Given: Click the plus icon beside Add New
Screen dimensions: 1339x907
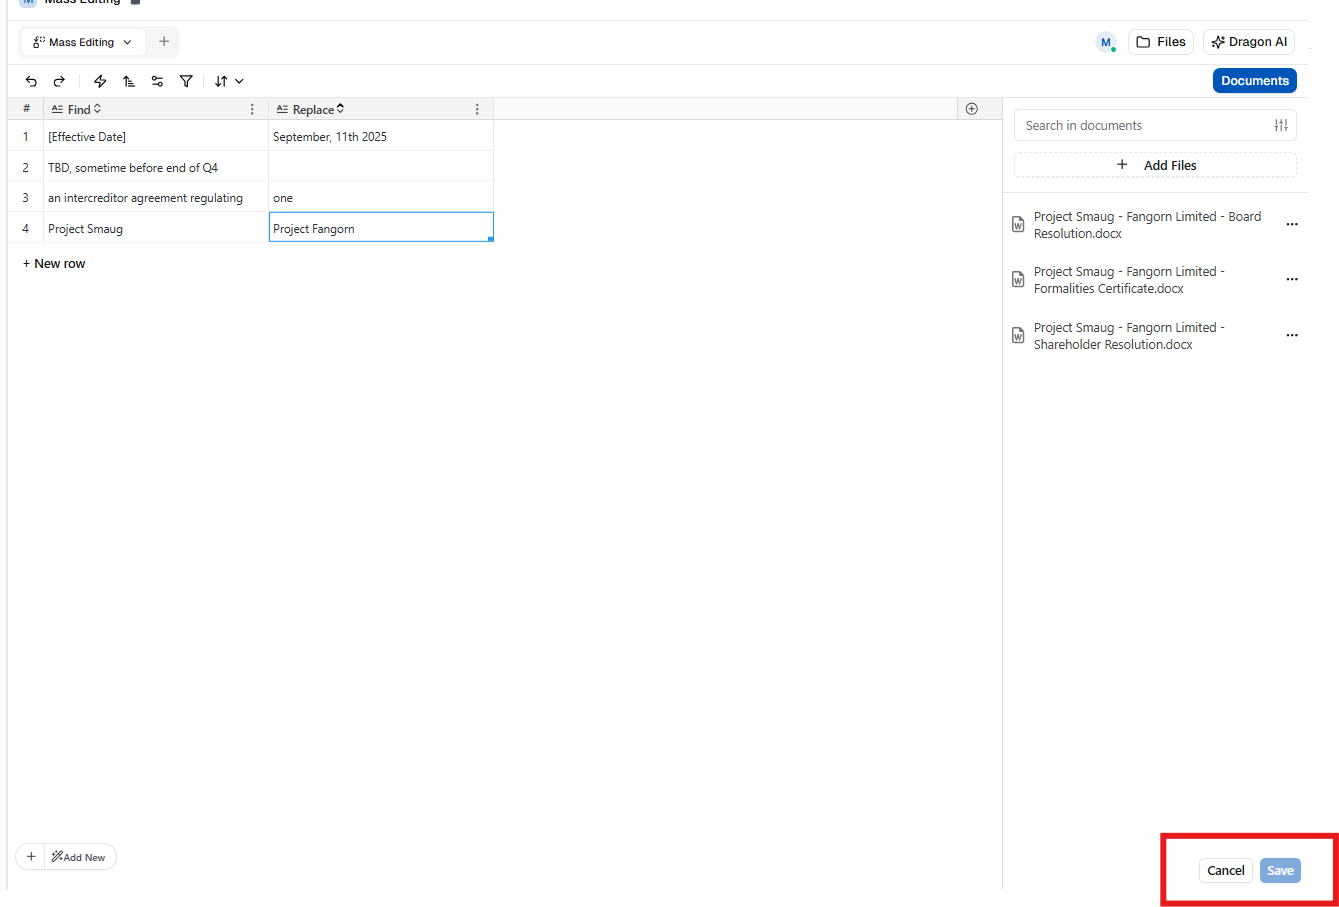Looking at the screenshot, I should coord(31,857).
